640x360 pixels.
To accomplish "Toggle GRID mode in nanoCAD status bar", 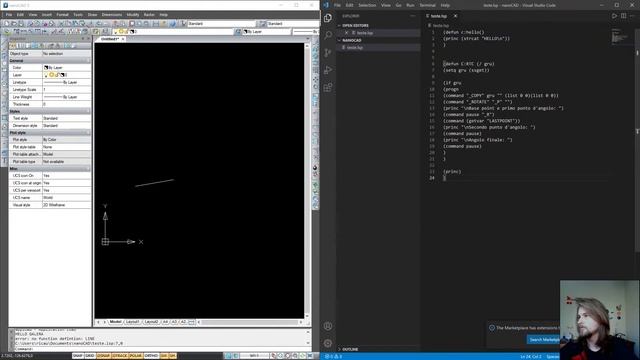I will coord(89,356).
